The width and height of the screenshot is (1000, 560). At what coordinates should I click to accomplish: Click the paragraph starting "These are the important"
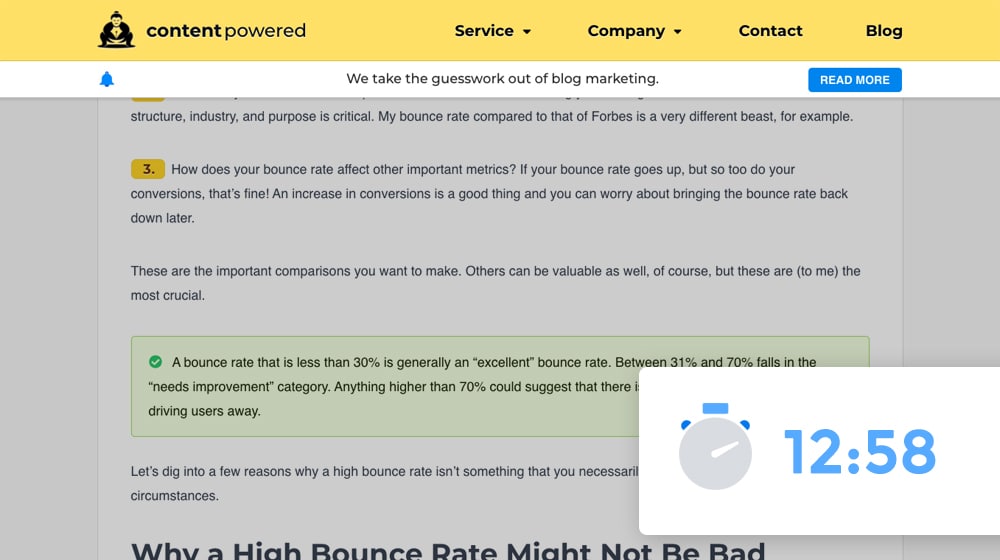pos(495,283)
